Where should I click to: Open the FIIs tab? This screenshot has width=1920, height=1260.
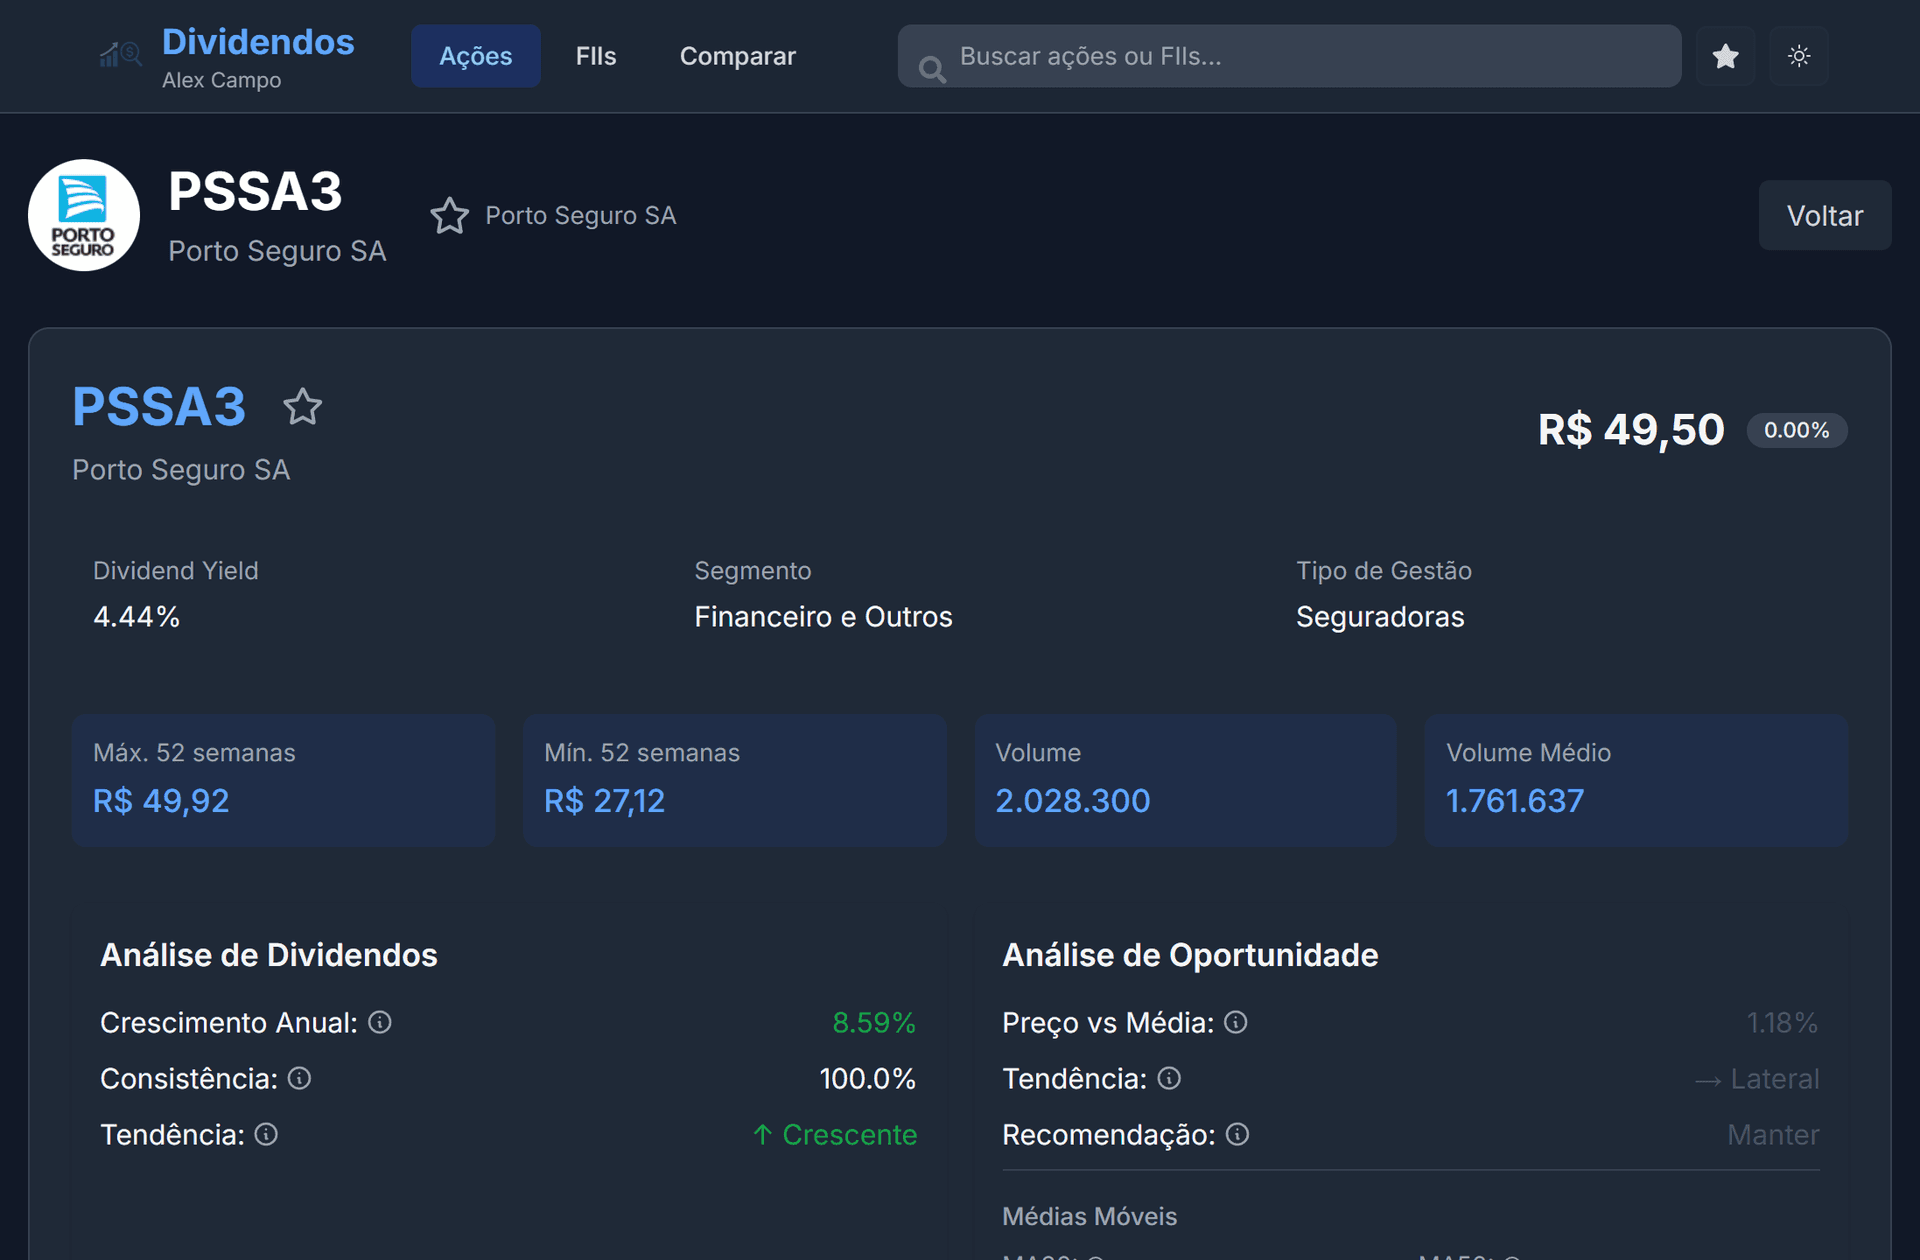click(596, 56)
